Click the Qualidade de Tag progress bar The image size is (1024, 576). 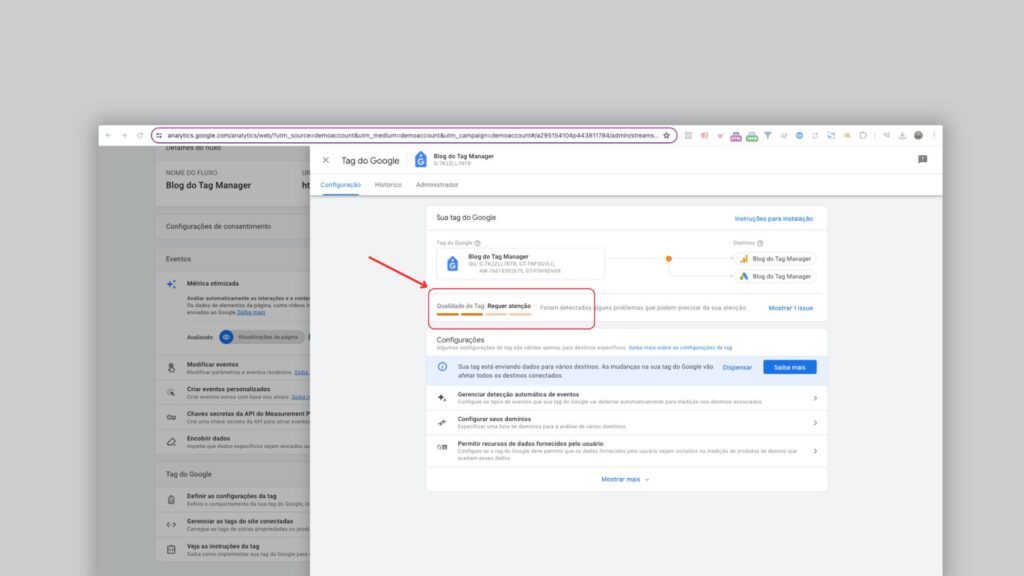pyautogui.click(x=484, y=314)
